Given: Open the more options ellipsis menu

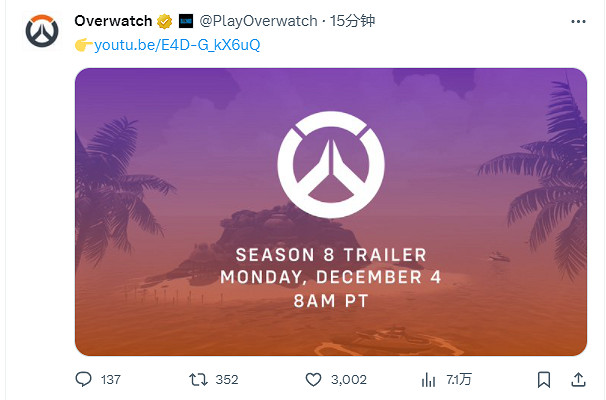Looking at the screenshot, I should (x=578, y=20).
